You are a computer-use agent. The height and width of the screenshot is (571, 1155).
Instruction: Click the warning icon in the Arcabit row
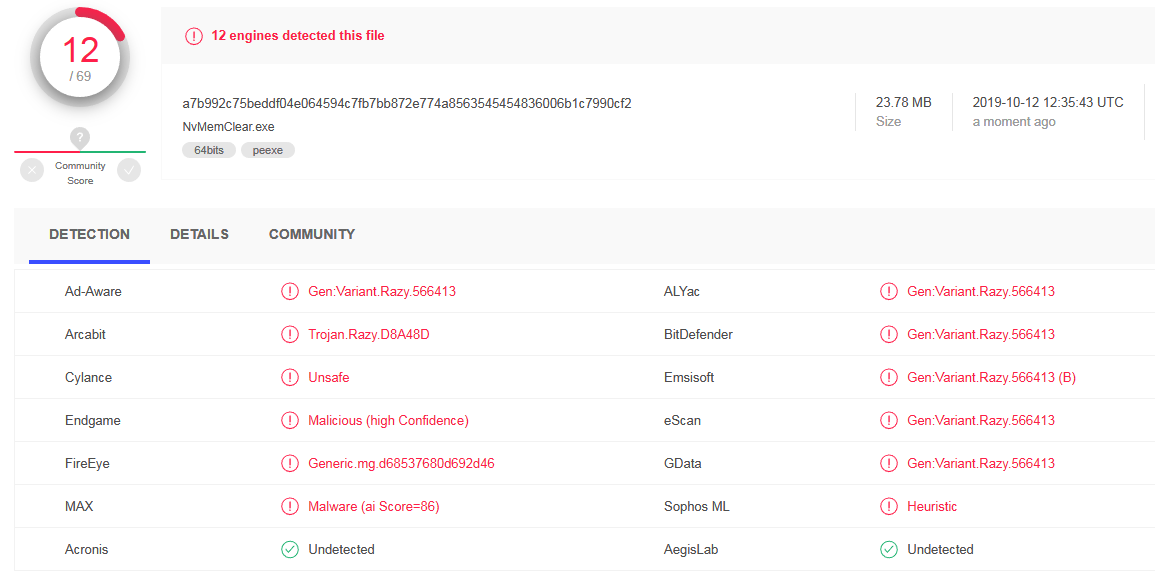pyautogui.click(x=289, y=334)
